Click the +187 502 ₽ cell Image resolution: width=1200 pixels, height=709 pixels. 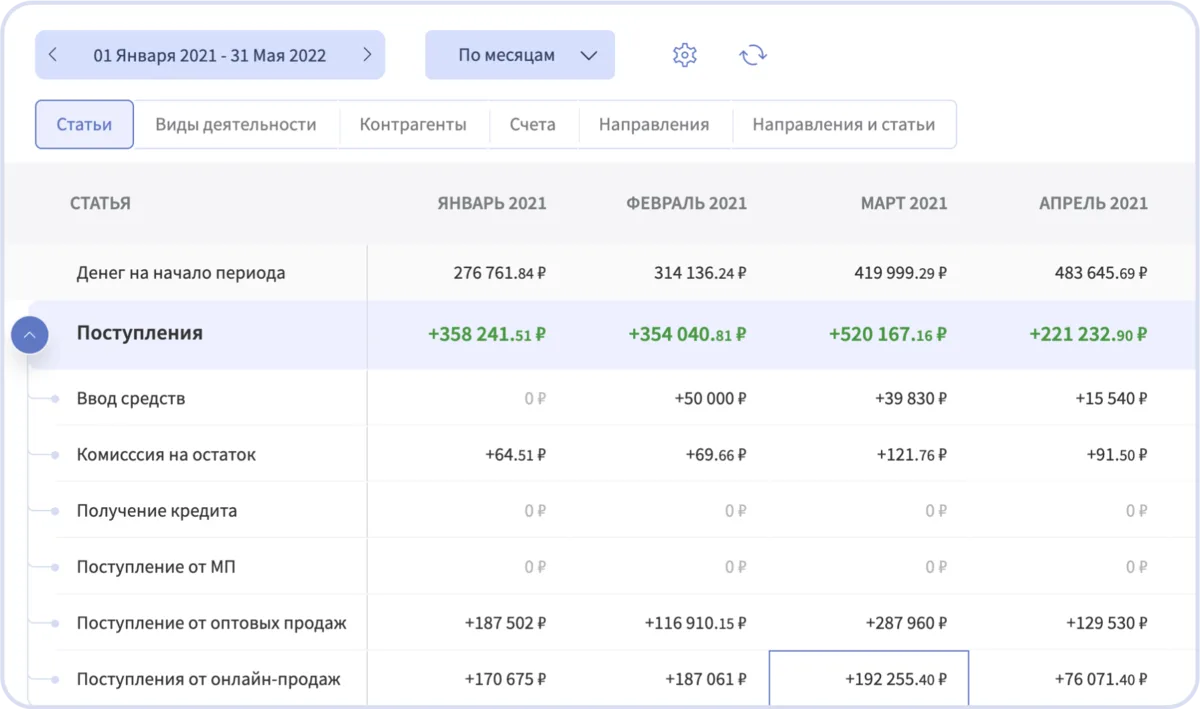pos(506,623)
